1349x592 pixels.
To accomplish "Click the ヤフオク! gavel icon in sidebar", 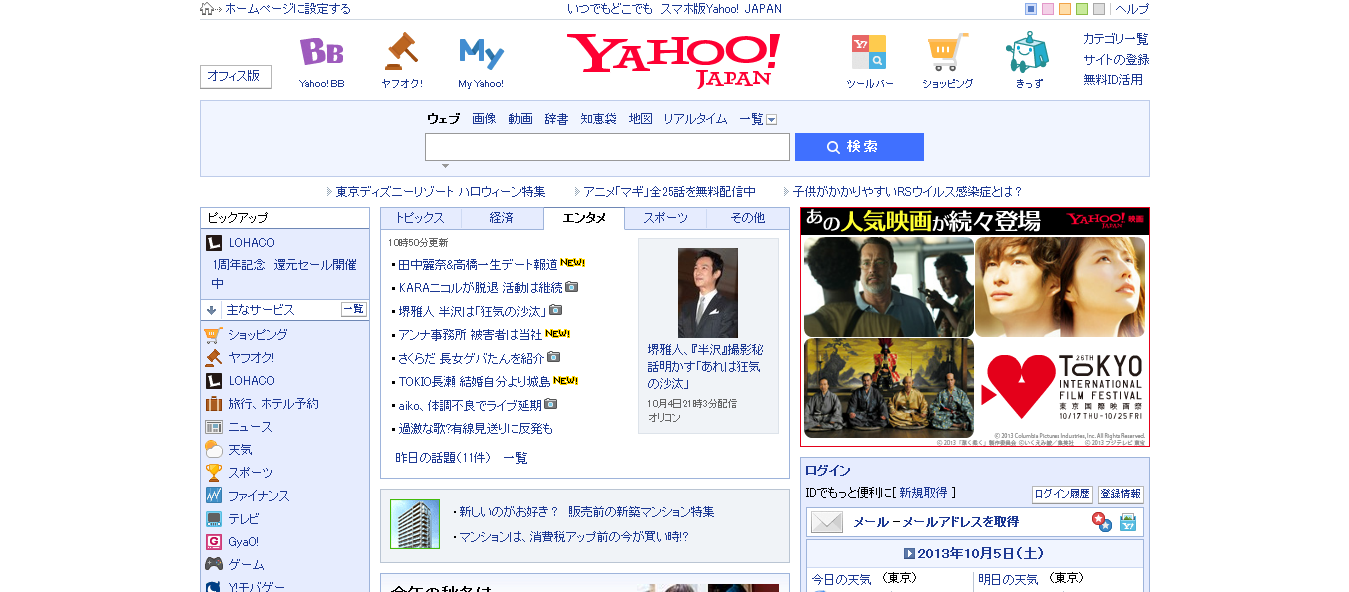I will pyautogui.click(x=213, y=358).
